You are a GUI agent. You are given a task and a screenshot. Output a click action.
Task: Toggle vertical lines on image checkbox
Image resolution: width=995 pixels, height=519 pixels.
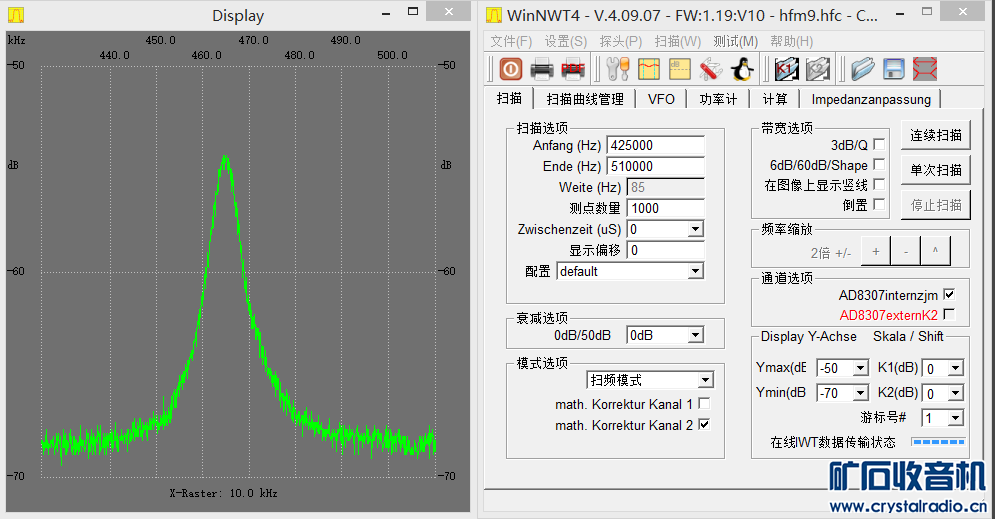coord(879,184)
